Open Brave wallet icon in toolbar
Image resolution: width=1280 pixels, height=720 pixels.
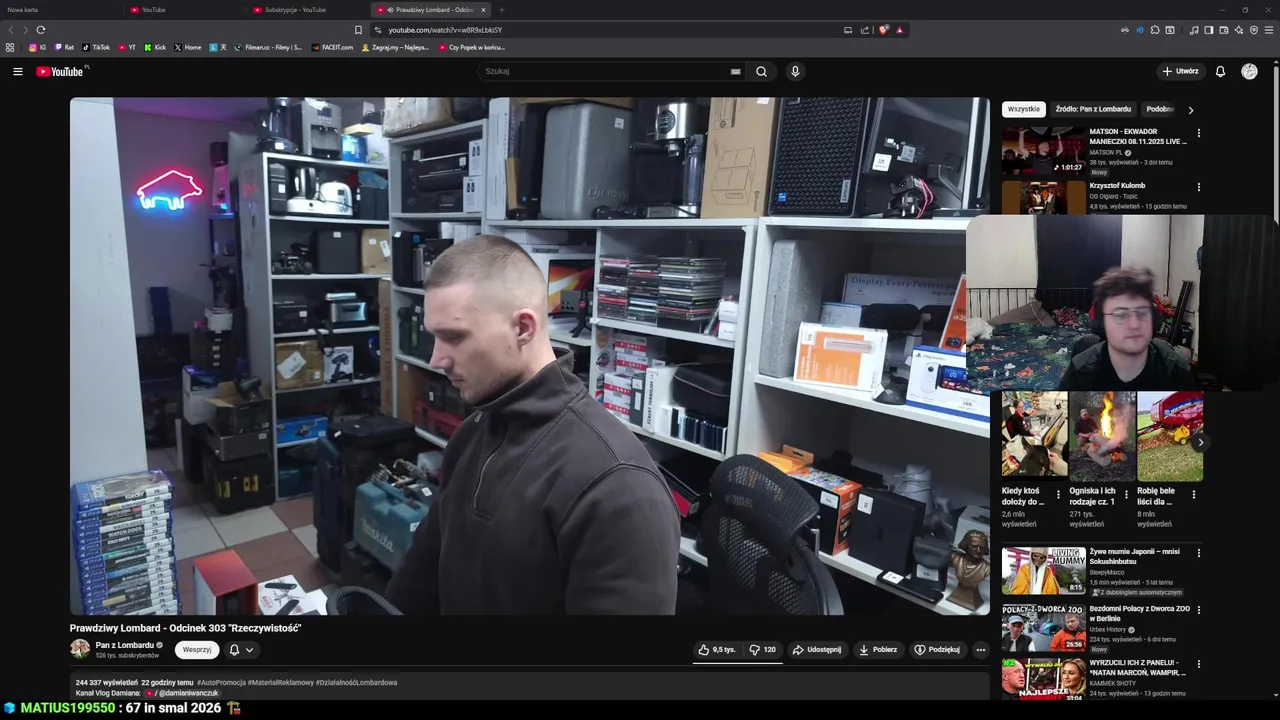[x=1224, y=30]
